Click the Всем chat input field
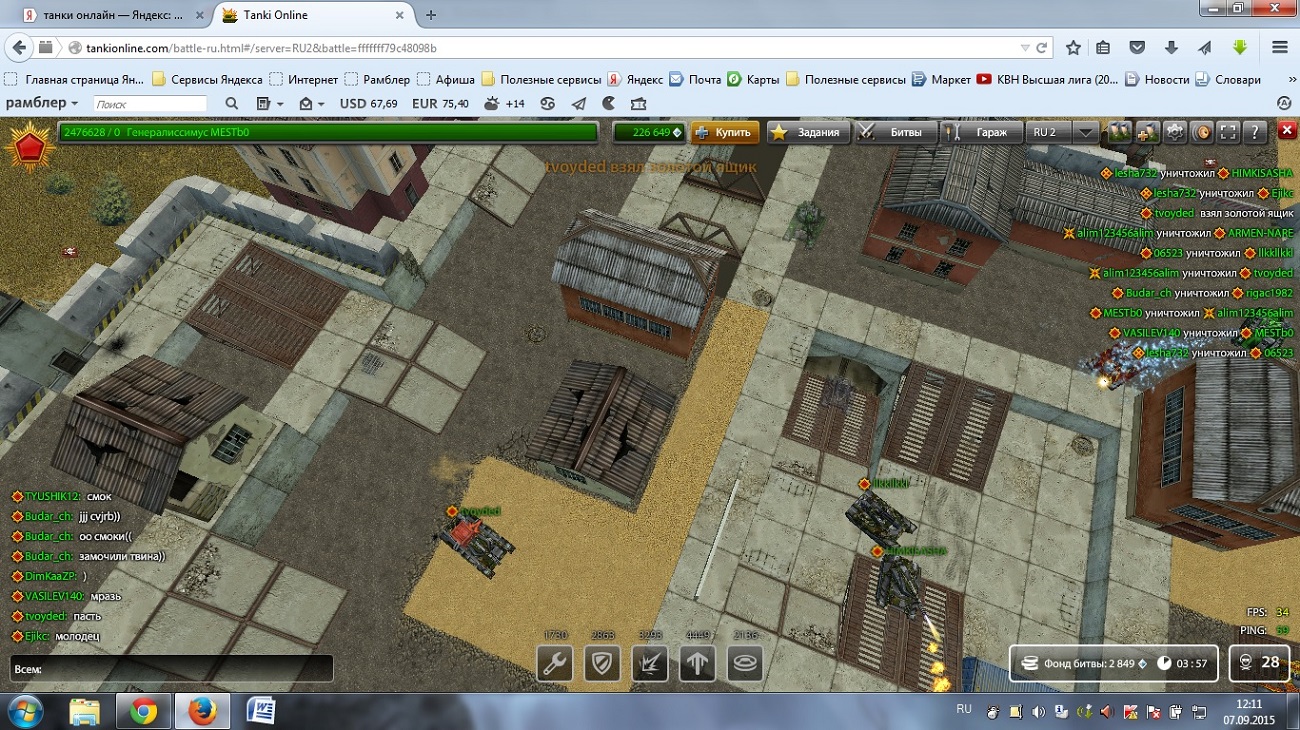The image size is (1300, 730). tap(171, 668)
